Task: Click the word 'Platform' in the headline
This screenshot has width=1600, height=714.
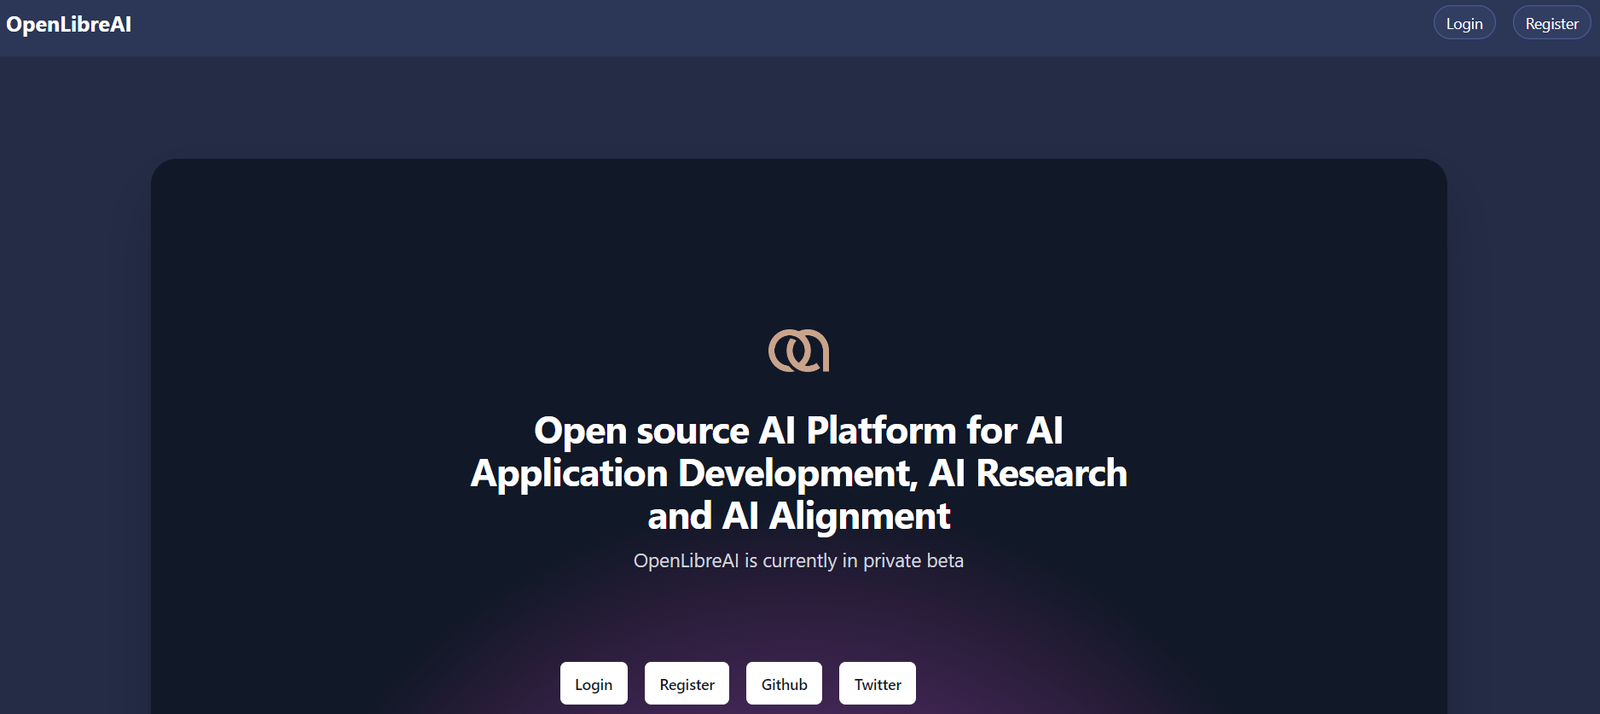Action: pos(881,431)
